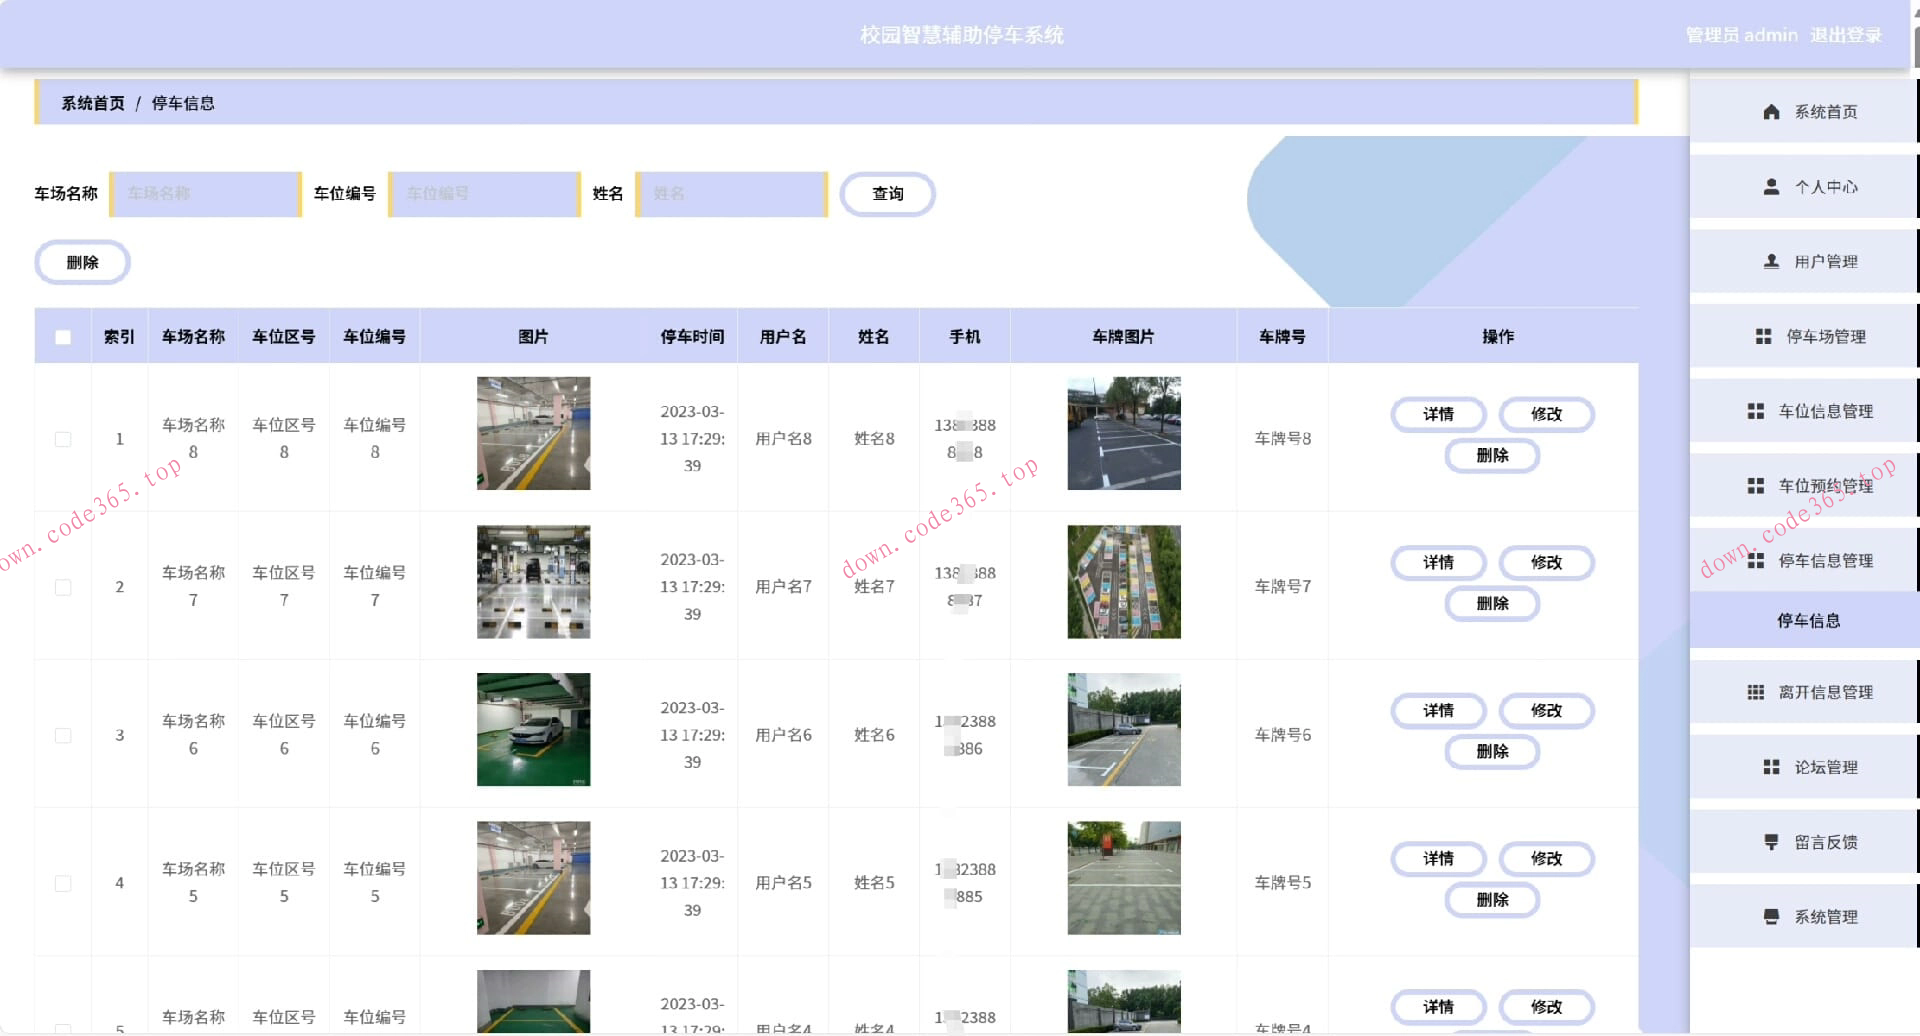Open 停车场管理 via its grid icon
Viewport: 1920px width, 1036px height.
1762,336
